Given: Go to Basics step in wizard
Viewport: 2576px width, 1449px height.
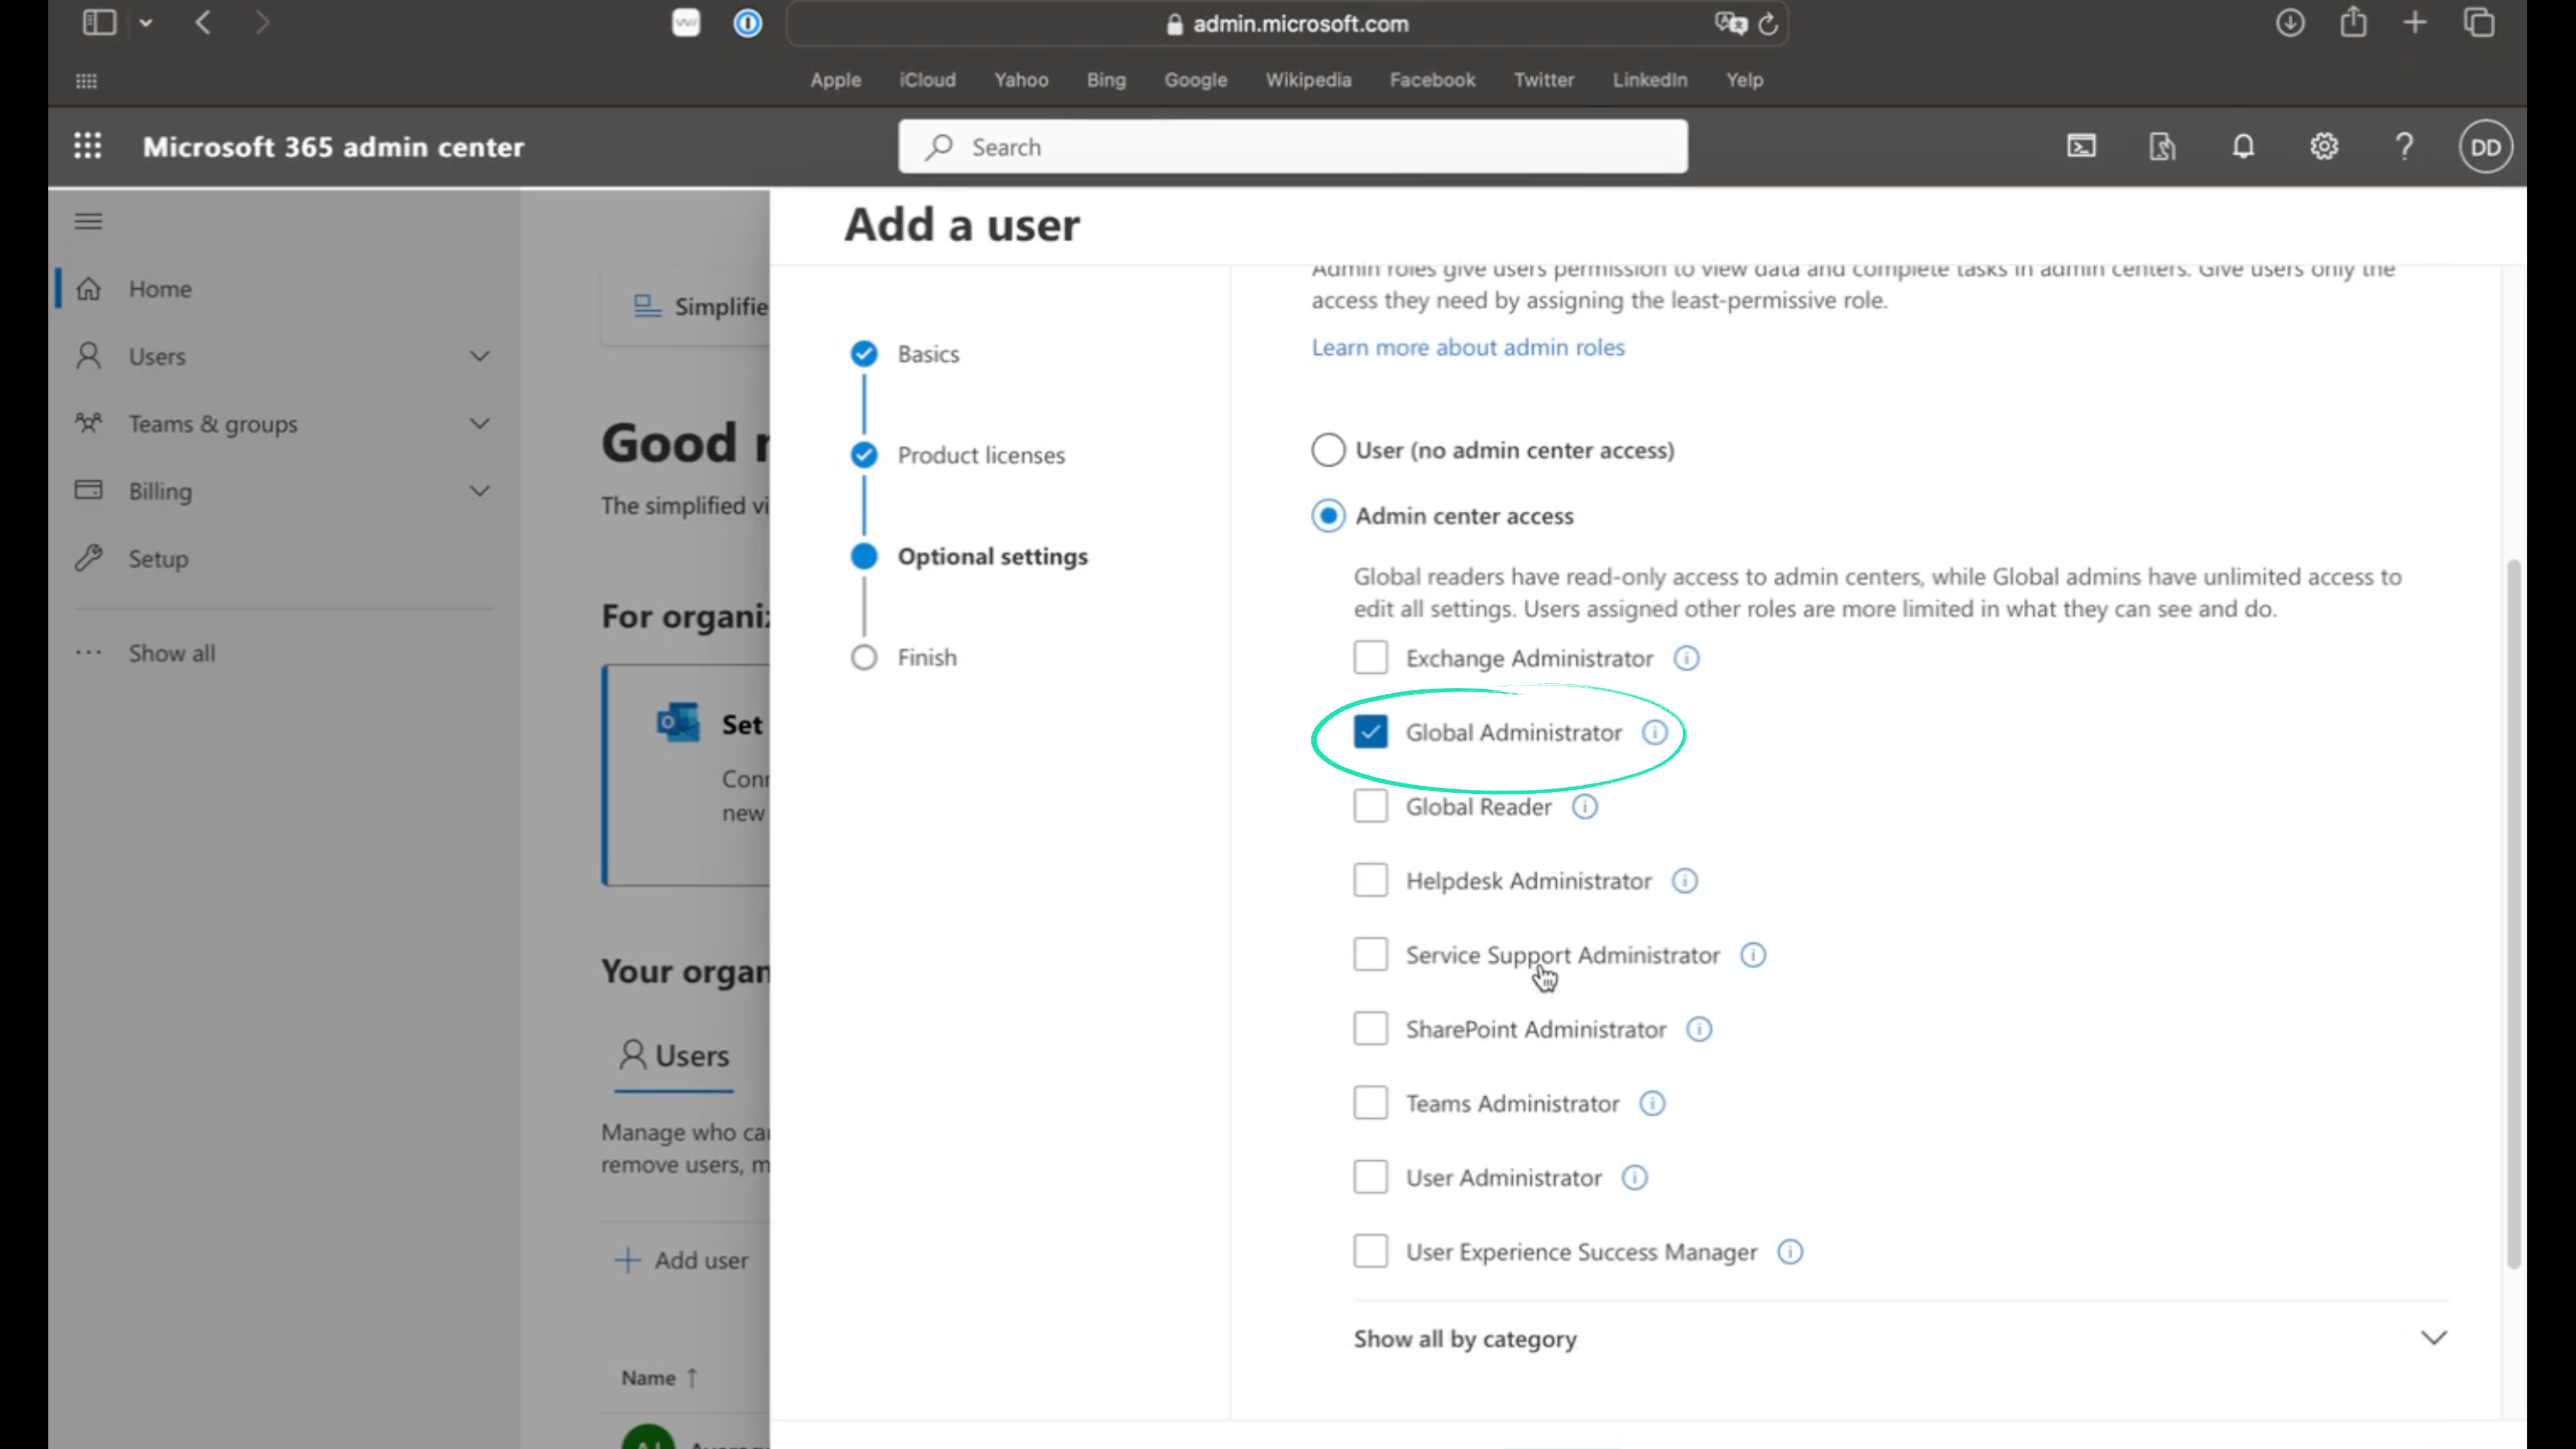Looking at the screenshot, I should click(927, 354).
